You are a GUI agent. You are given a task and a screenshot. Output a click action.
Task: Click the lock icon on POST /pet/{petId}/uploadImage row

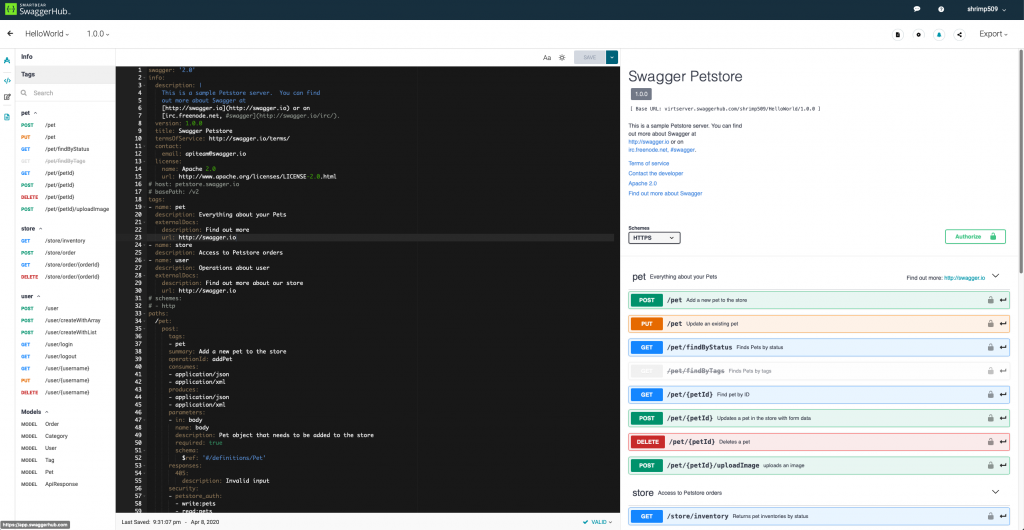[x=990, y=465]
